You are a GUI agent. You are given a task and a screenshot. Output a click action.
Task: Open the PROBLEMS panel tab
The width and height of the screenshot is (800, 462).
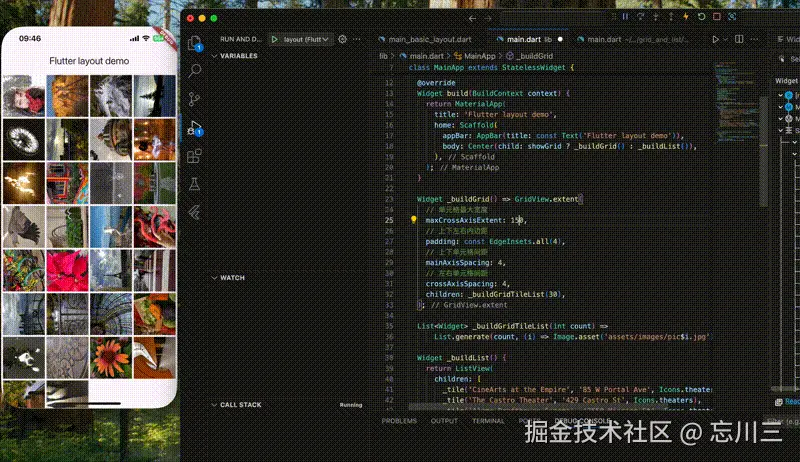click(x=399, y=421)
